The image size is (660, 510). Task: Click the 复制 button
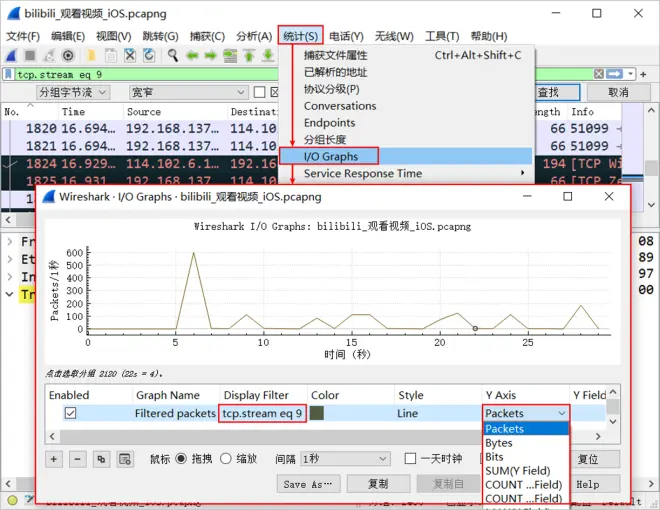pyautogui.click(x=378, y=484)
